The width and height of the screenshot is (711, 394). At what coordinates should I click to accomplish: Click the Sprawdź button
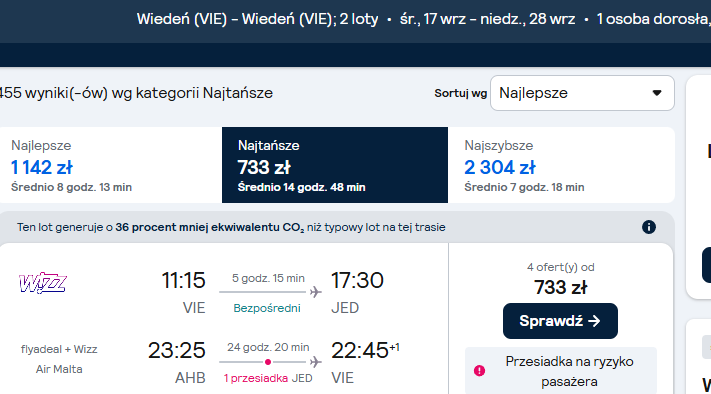pyautogui.click(x=560, y=321)
